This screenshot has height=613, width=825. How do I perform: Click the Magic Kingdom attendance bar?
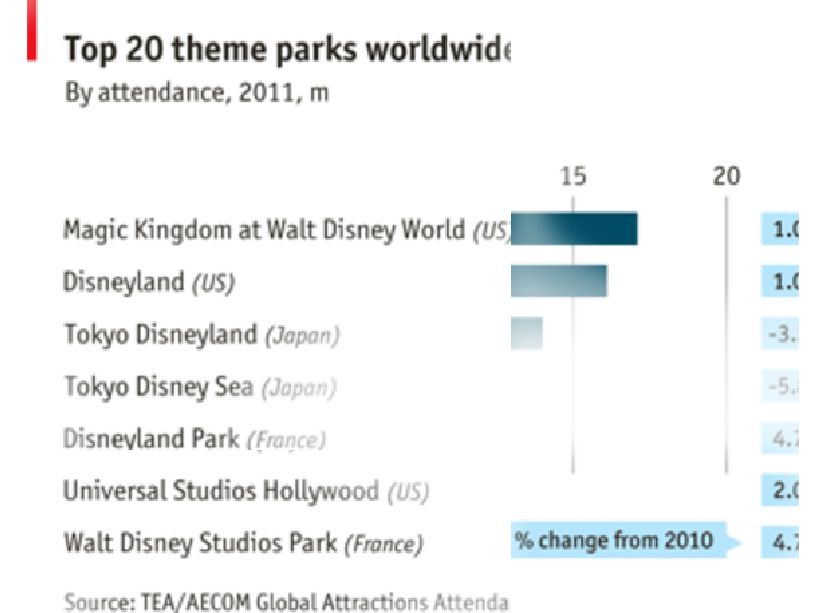point(574,229)
